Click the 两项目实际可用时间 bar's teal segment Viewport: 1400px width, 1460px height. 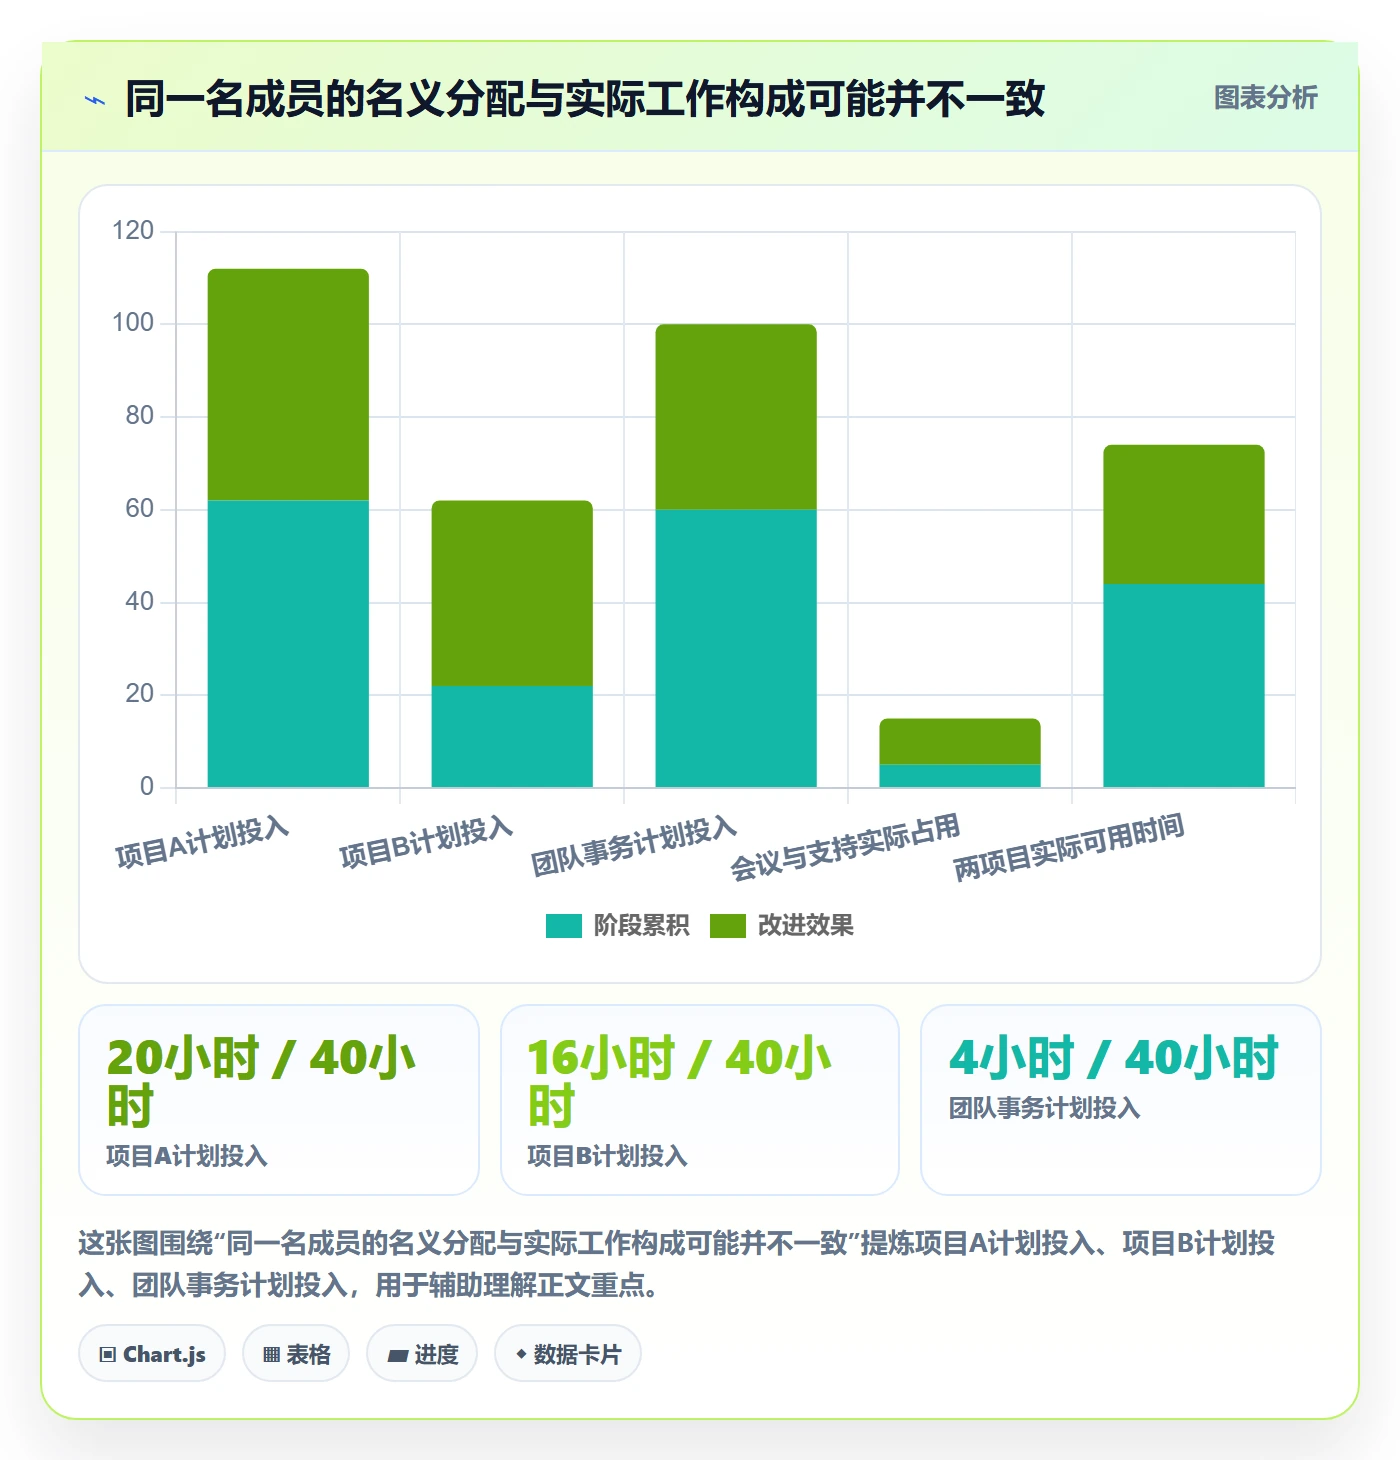pos(1184,685)
